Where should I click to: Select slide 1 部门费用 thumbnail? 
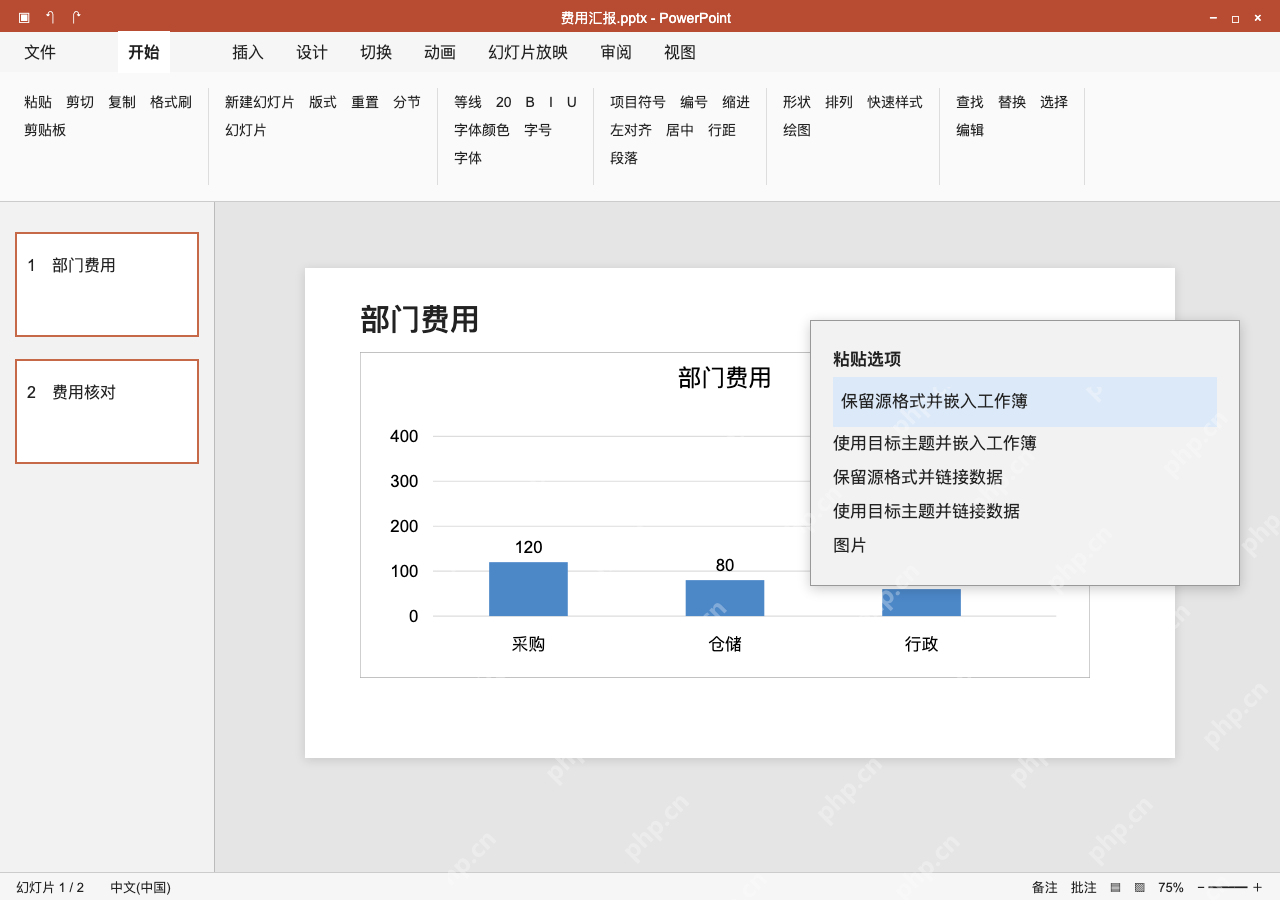pyautogui.click(x=107, y=285)
